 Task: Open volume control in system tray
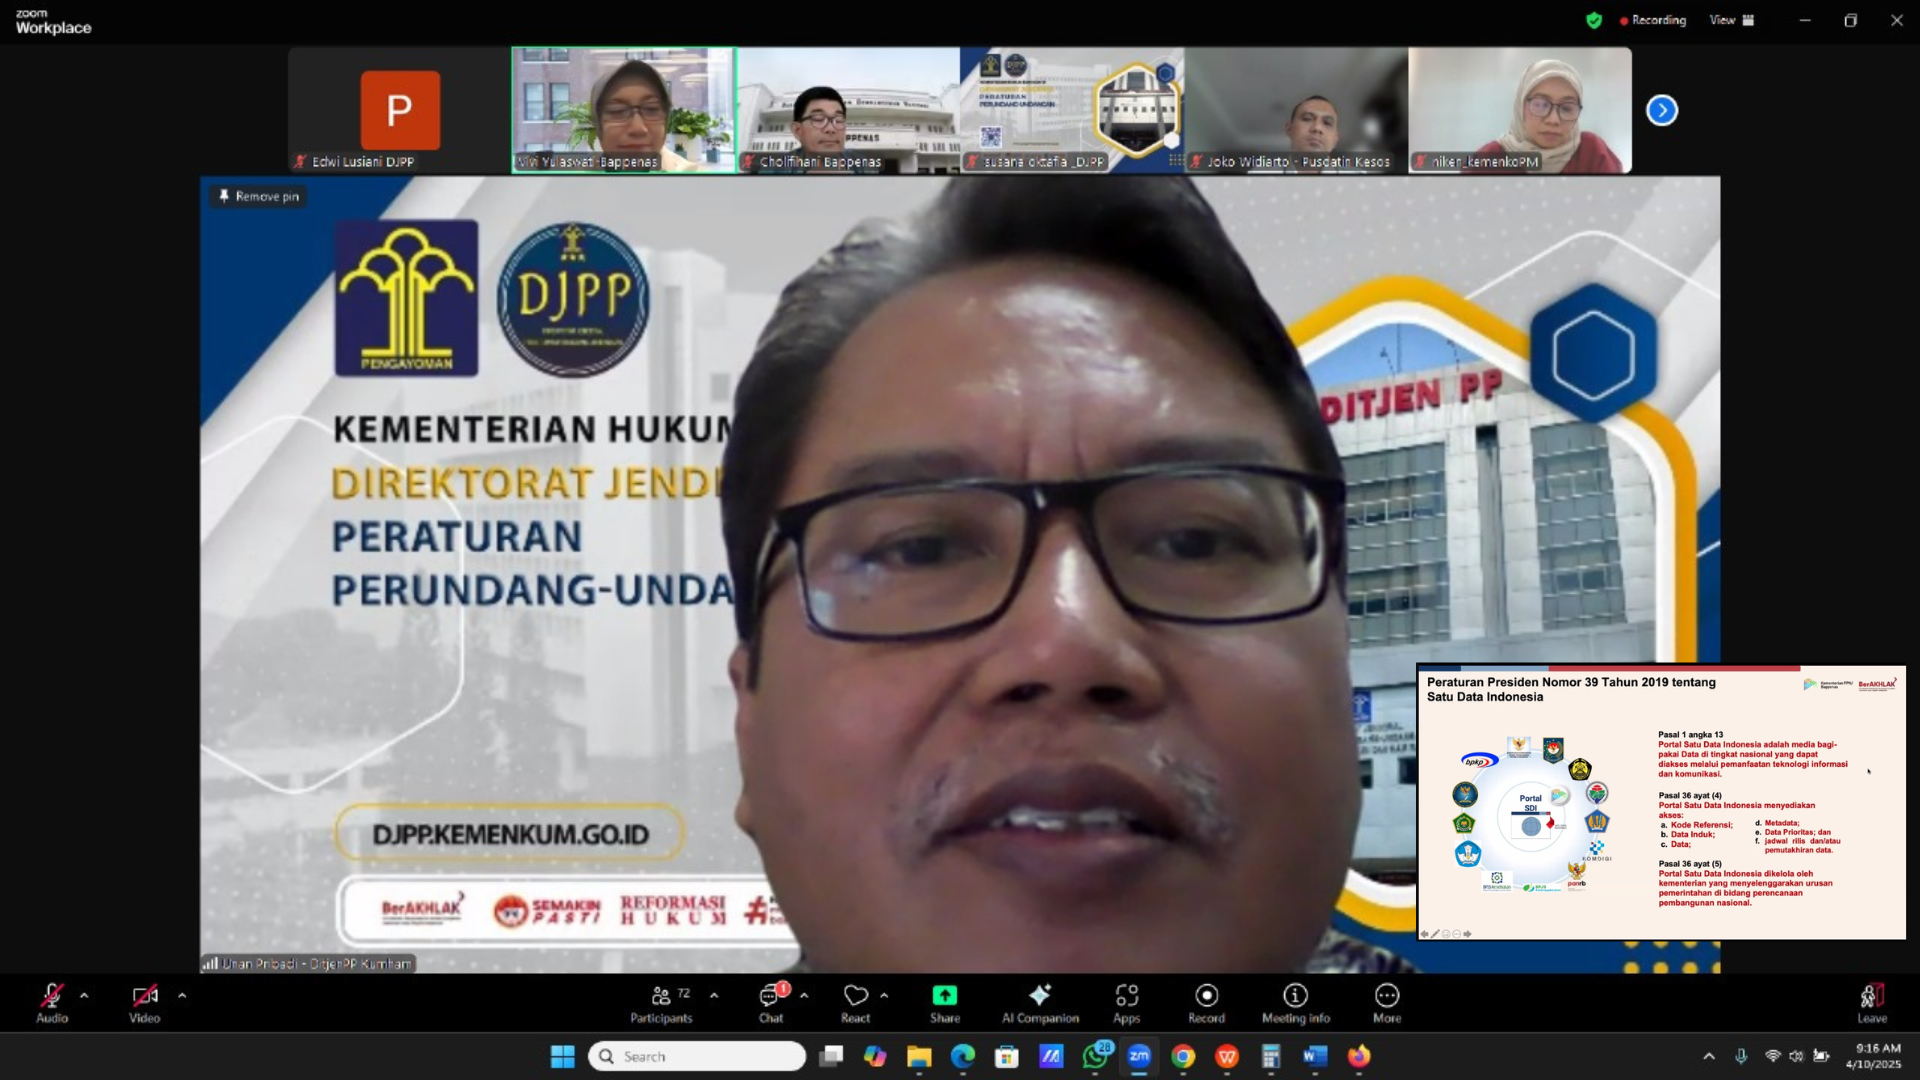1796,1056
